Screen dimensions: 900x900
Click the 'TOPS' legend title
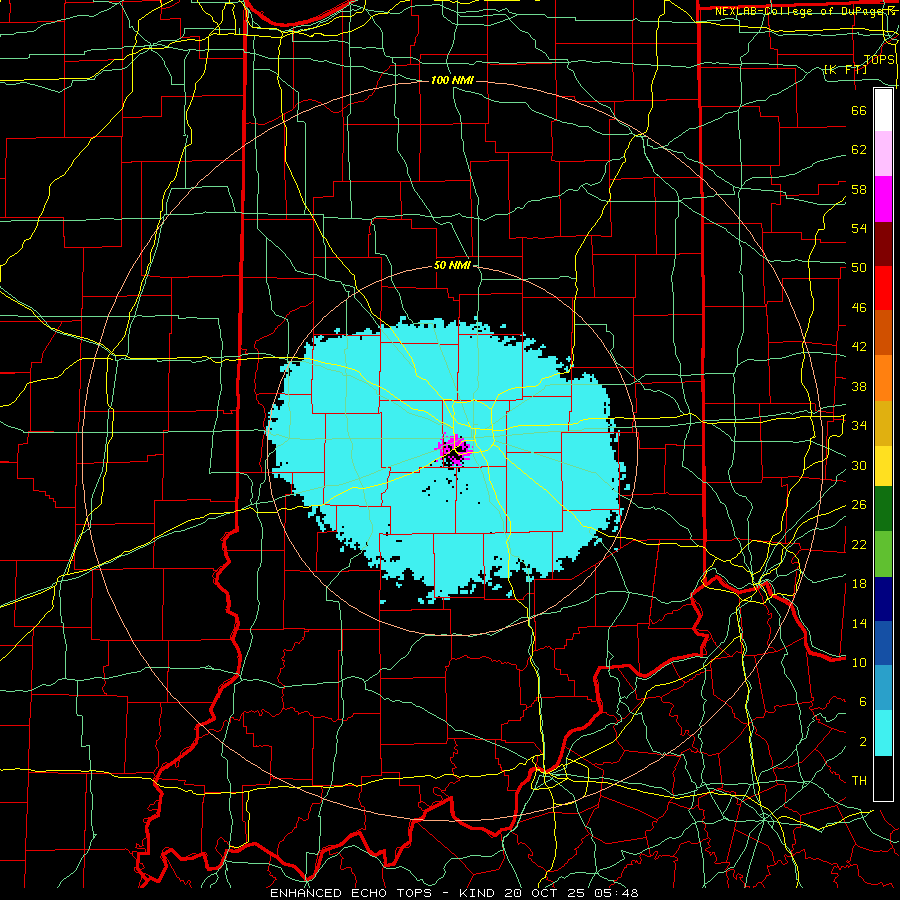click(x=879, y=60)
